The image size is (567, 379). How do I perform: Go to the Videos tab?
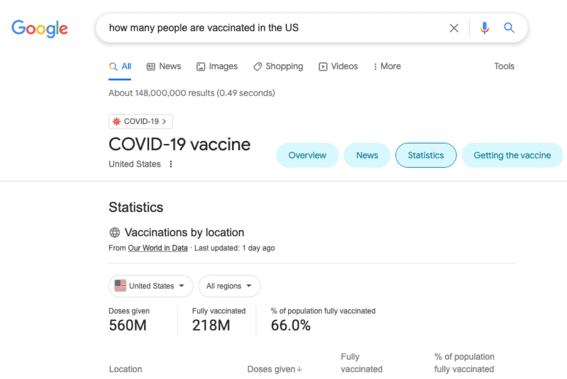coord(338,67)
